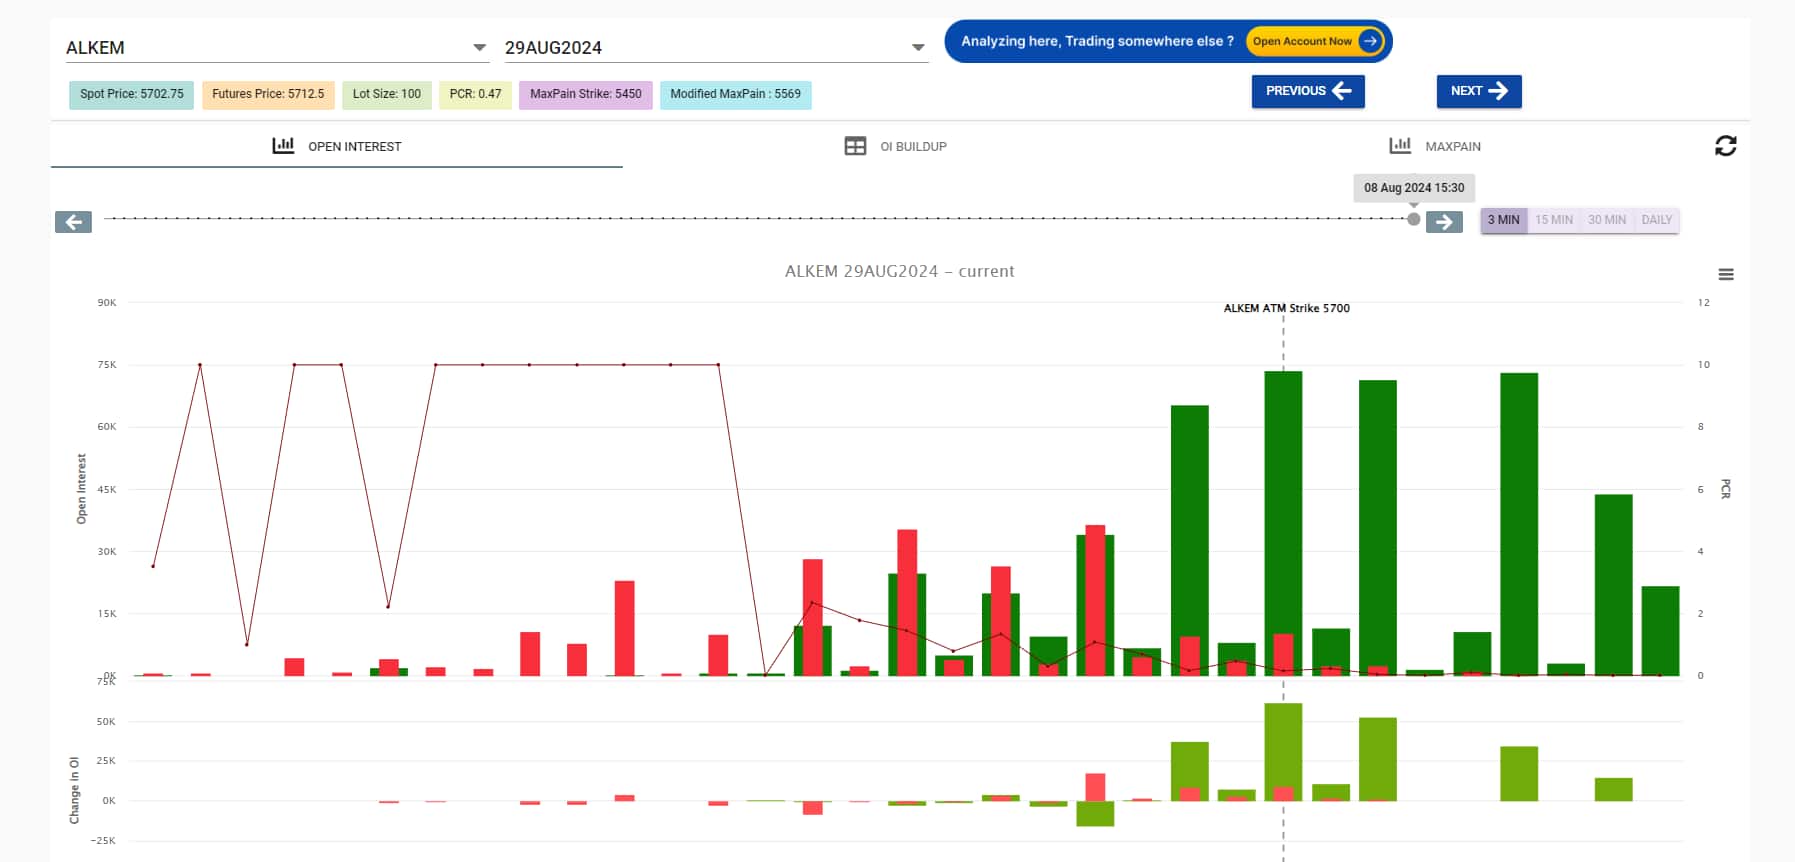Image resolution: width=1795 pixels, height=862 pixels.
Task: Click arrow icon in Open Account Now
Action: click(1370, 41)
